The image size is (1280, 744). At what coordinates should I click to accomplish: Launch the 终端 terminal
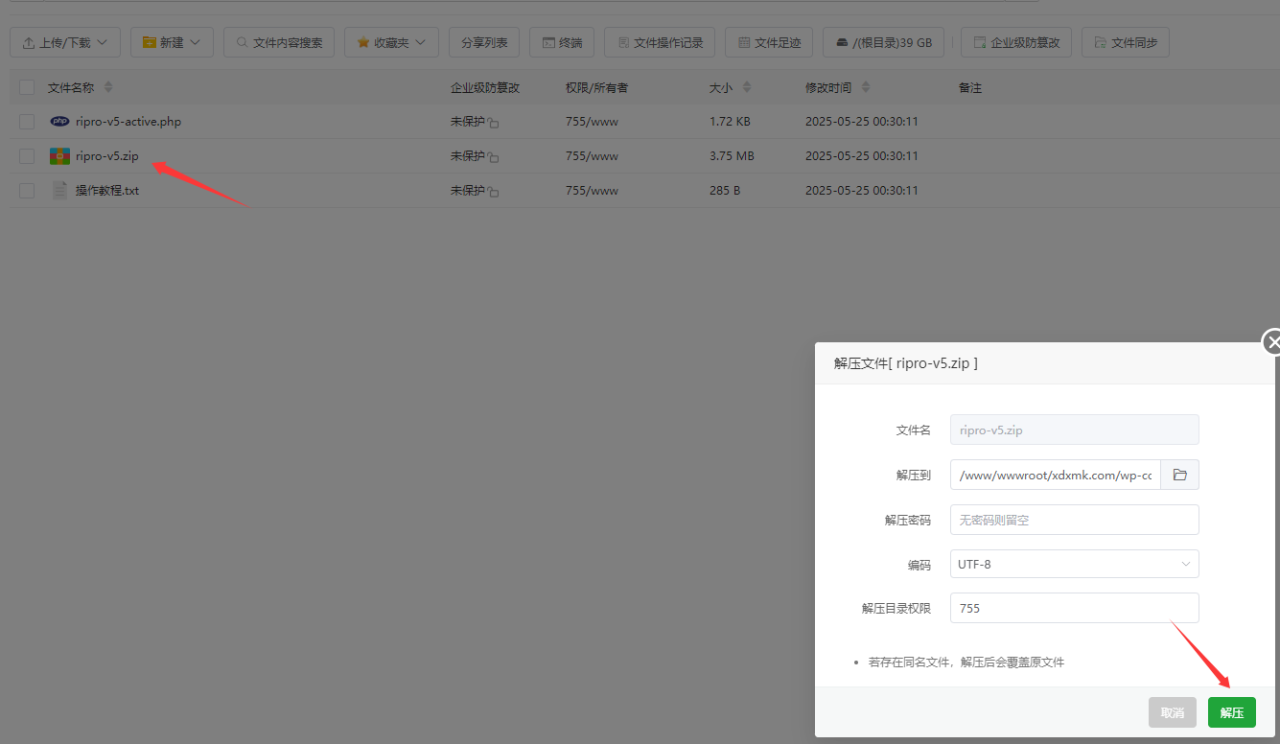pos(562,42)
